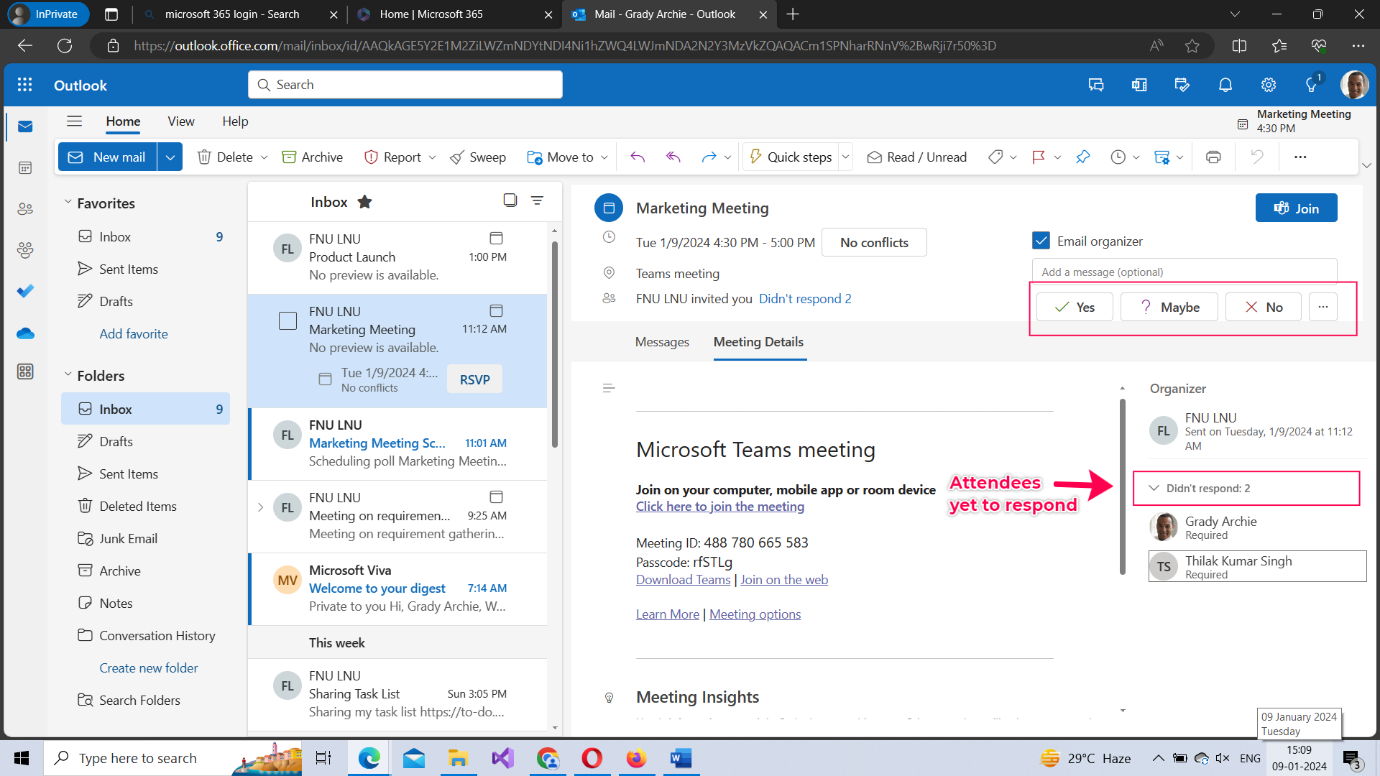1380x776 pixels.
Task: Open My Day icon in Outlook header
Action: [x=1183, y=85]
